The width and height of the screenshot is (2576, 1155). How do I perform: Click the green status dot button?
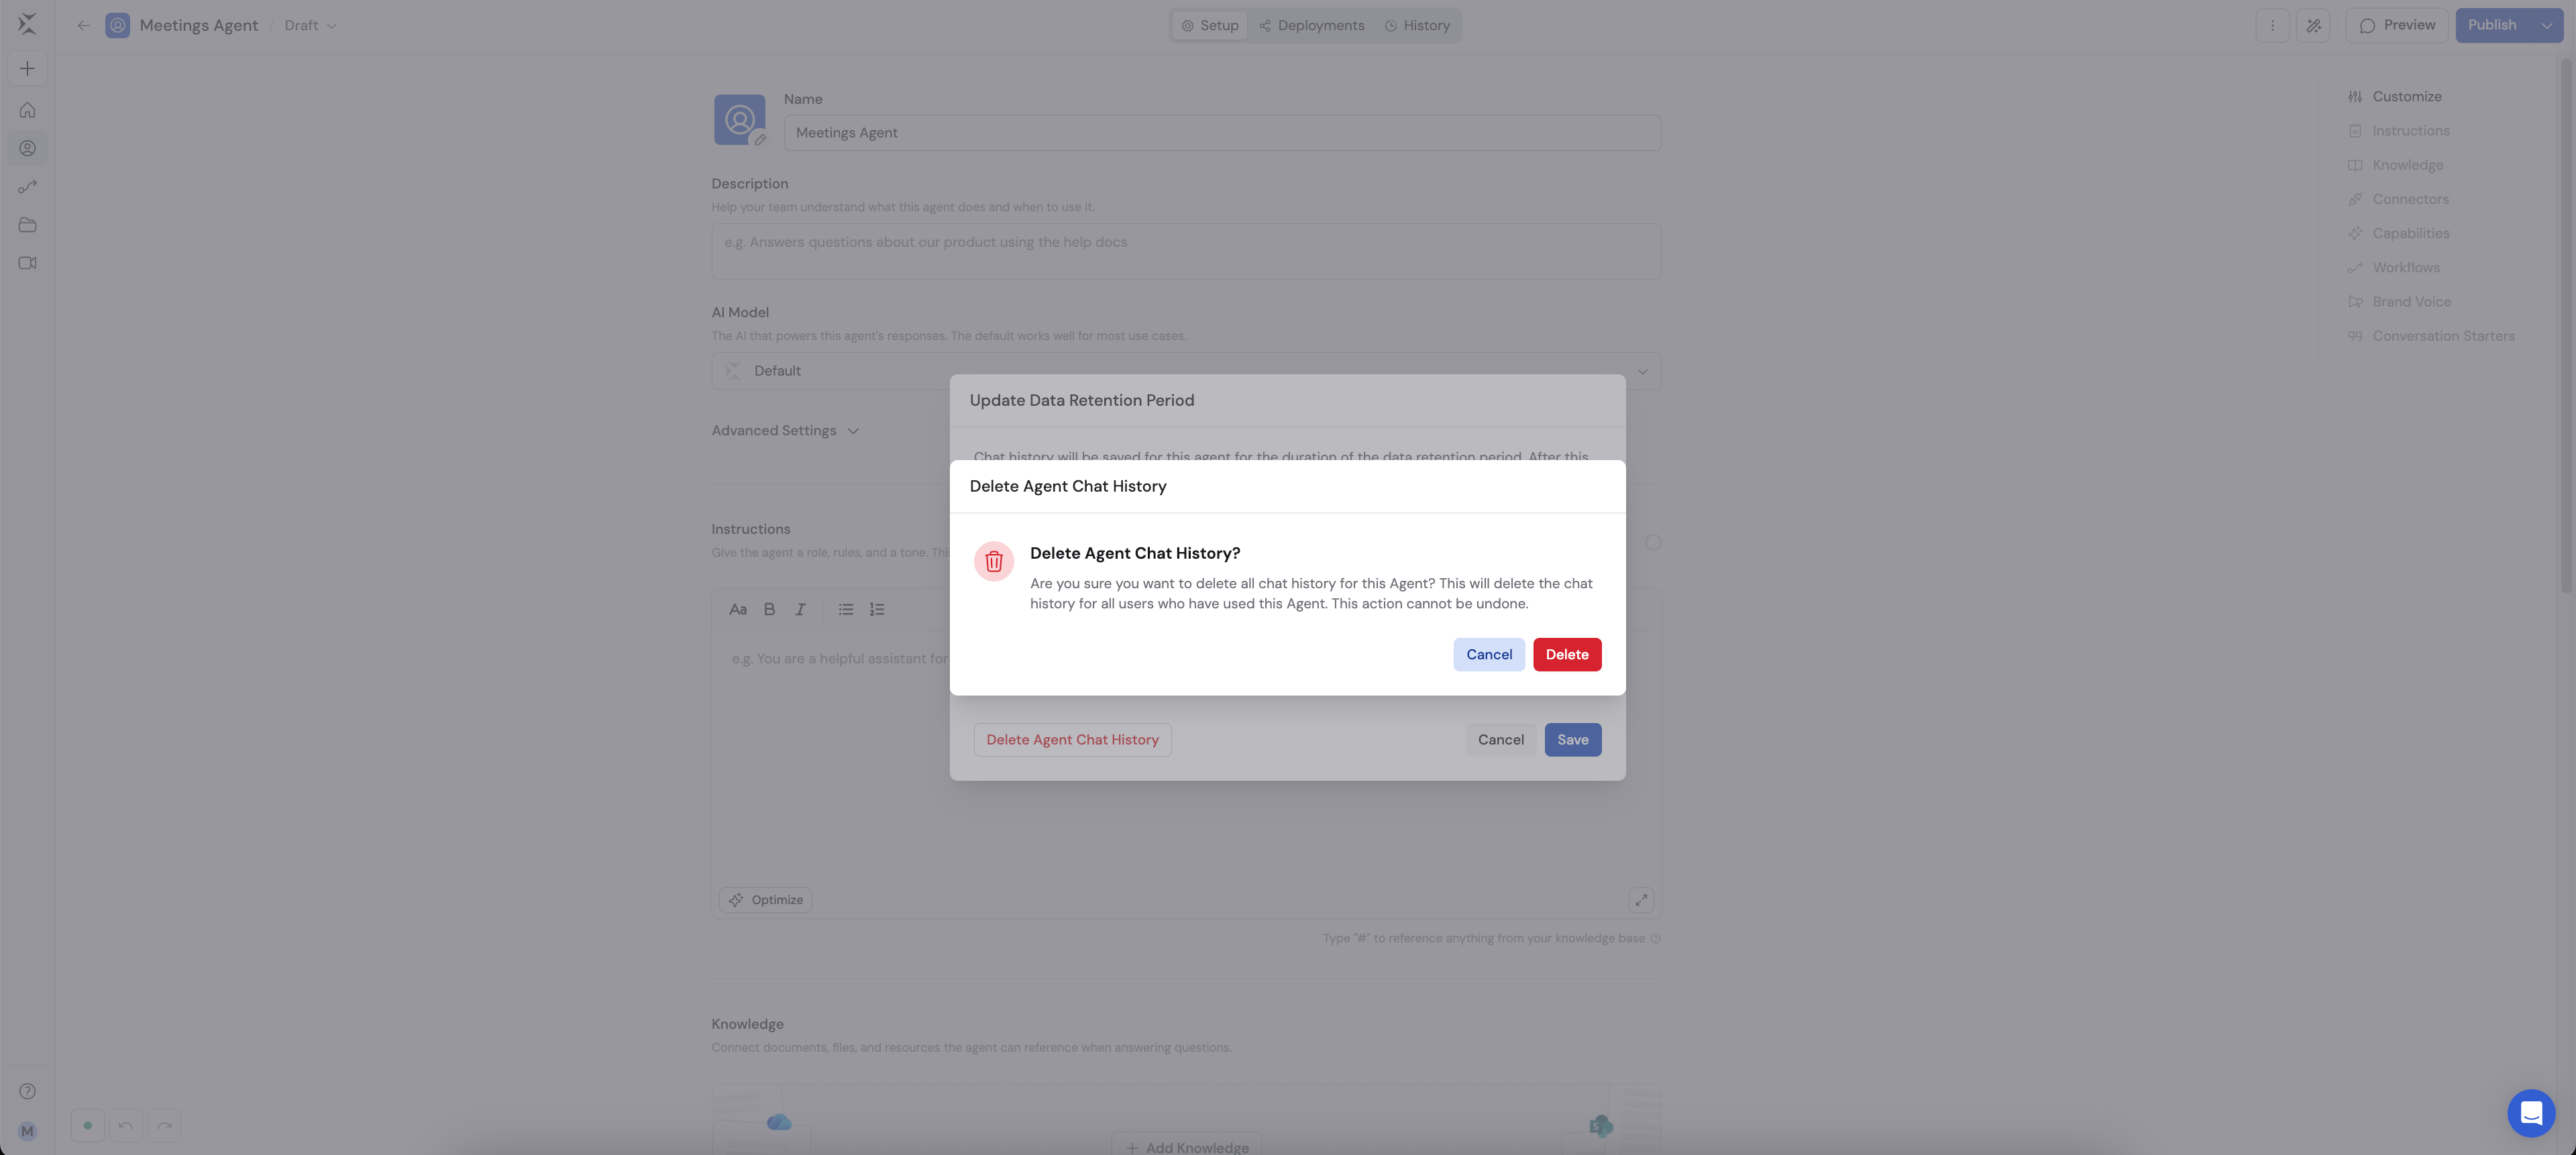(87, 1125)
